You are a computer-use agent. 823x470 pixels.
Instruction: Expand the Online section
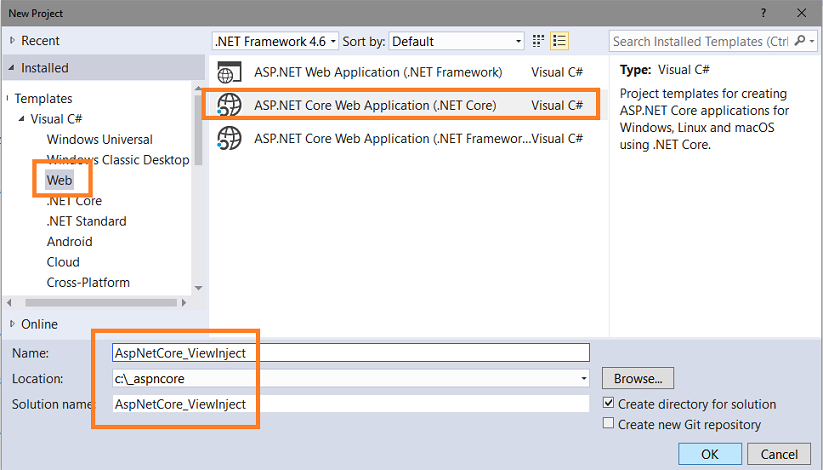coord(13,324)
